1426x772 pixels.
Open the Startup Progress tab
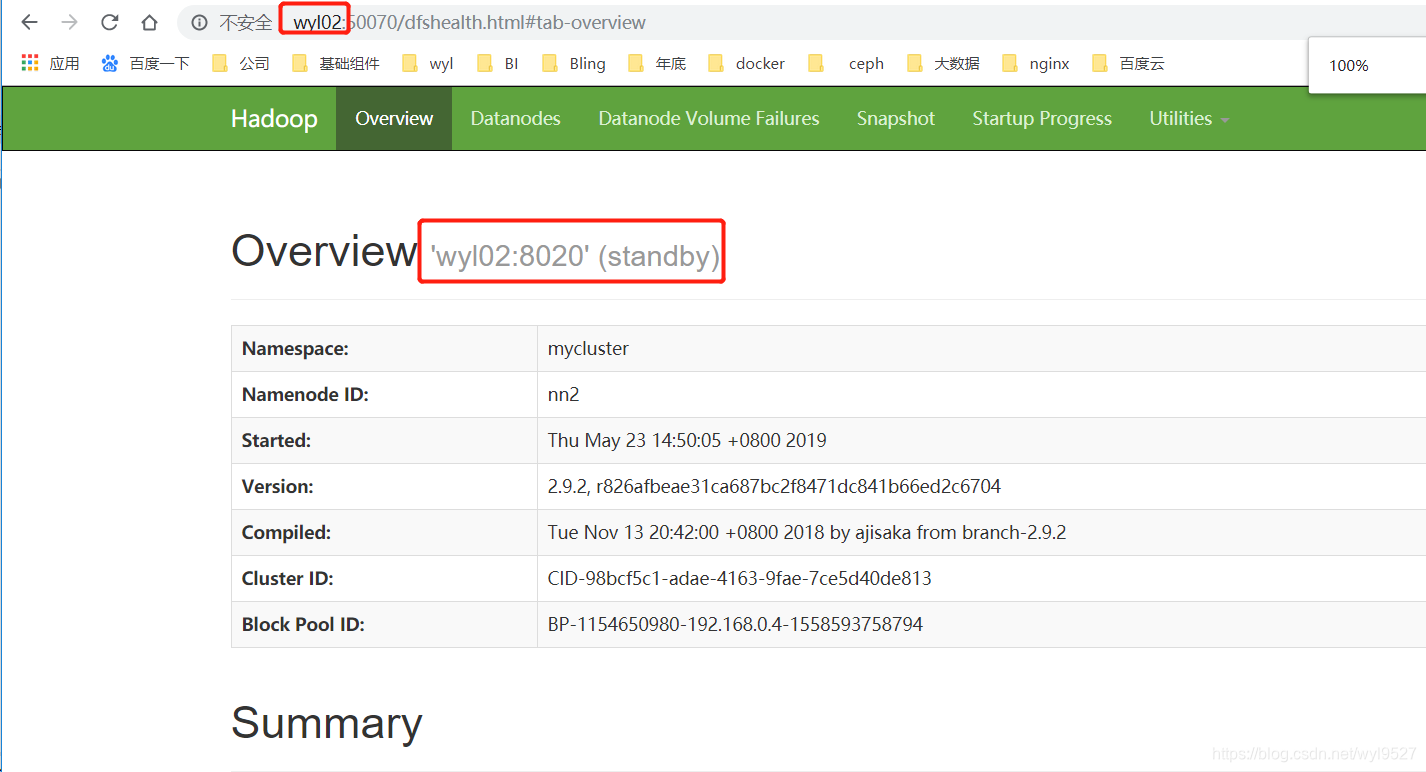coord(1042,118)
